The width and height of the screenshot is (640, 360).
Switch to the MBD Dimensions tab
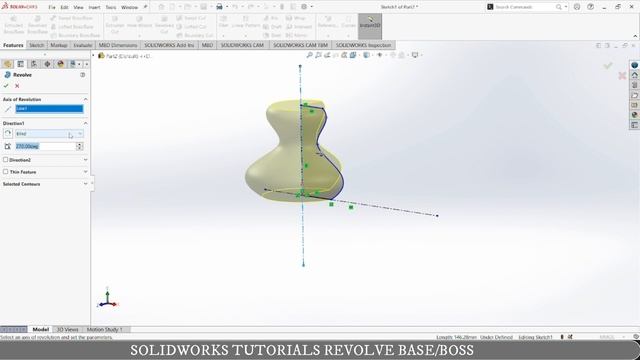pyautogui.click(x=118, y=45)
